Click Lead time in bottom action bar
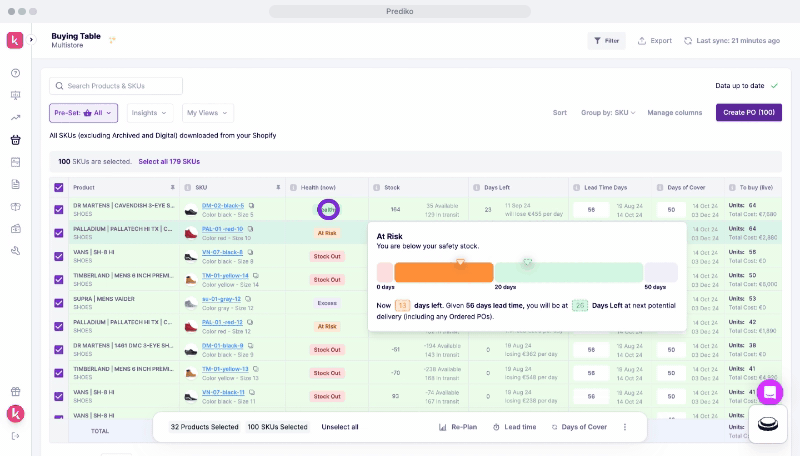The height and width of the screenshot is (456, 800). 514,427
